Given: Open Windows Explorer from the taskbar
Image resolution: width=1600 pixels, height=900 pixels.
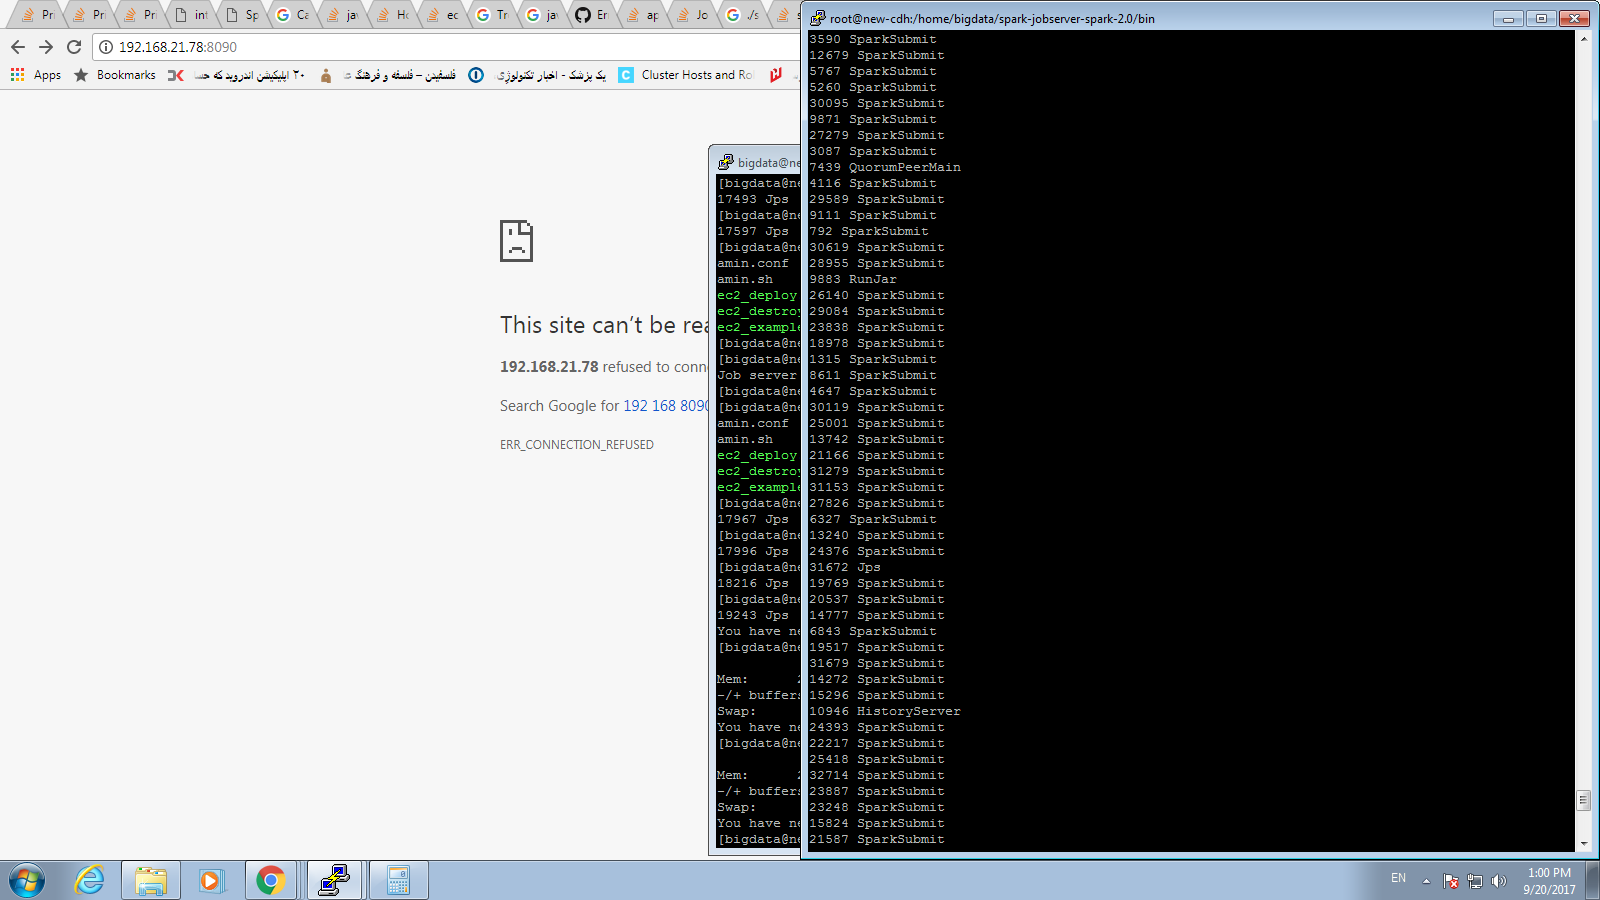Looking at the screenshot, I should pos(149,880).
